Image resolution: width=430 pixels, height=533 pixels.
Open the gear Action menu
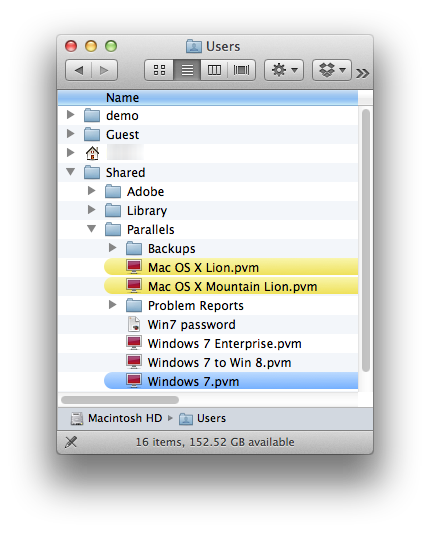click(x=284, y=70)
